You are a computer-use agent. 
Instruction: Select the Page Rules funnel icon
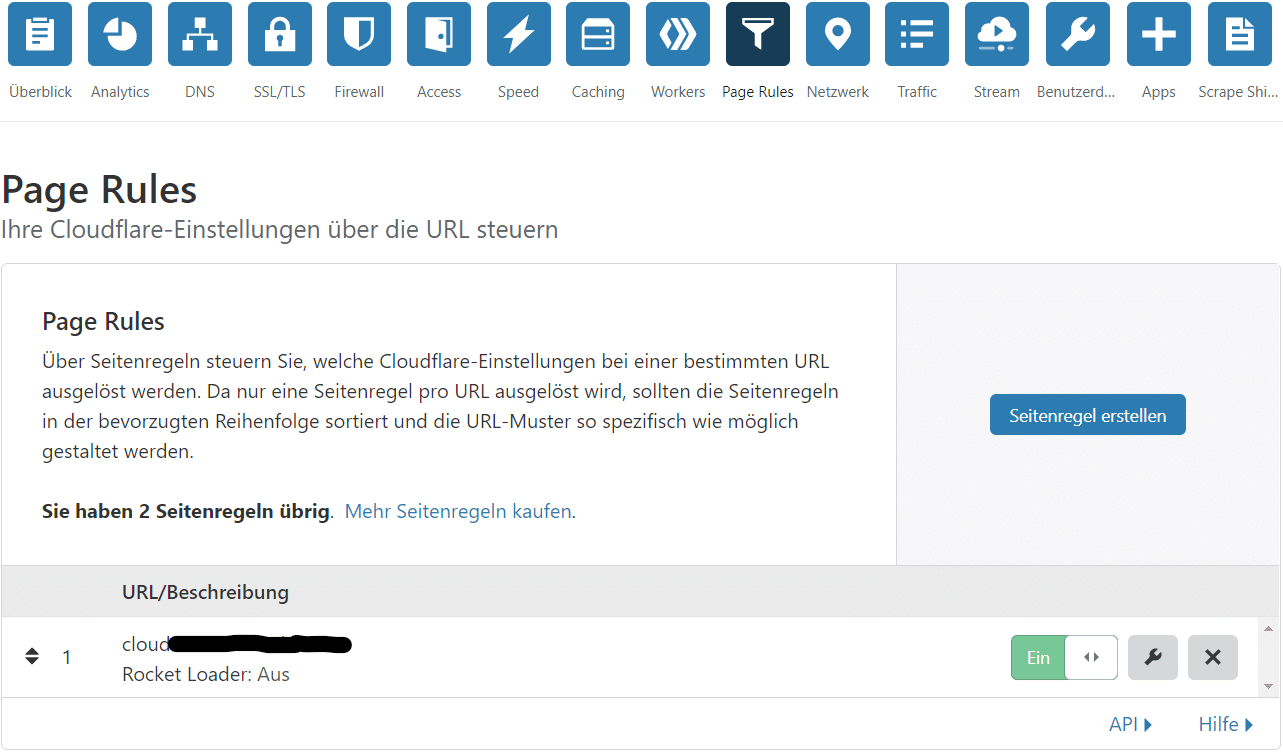pyautogui.click(x=758, y=34)
